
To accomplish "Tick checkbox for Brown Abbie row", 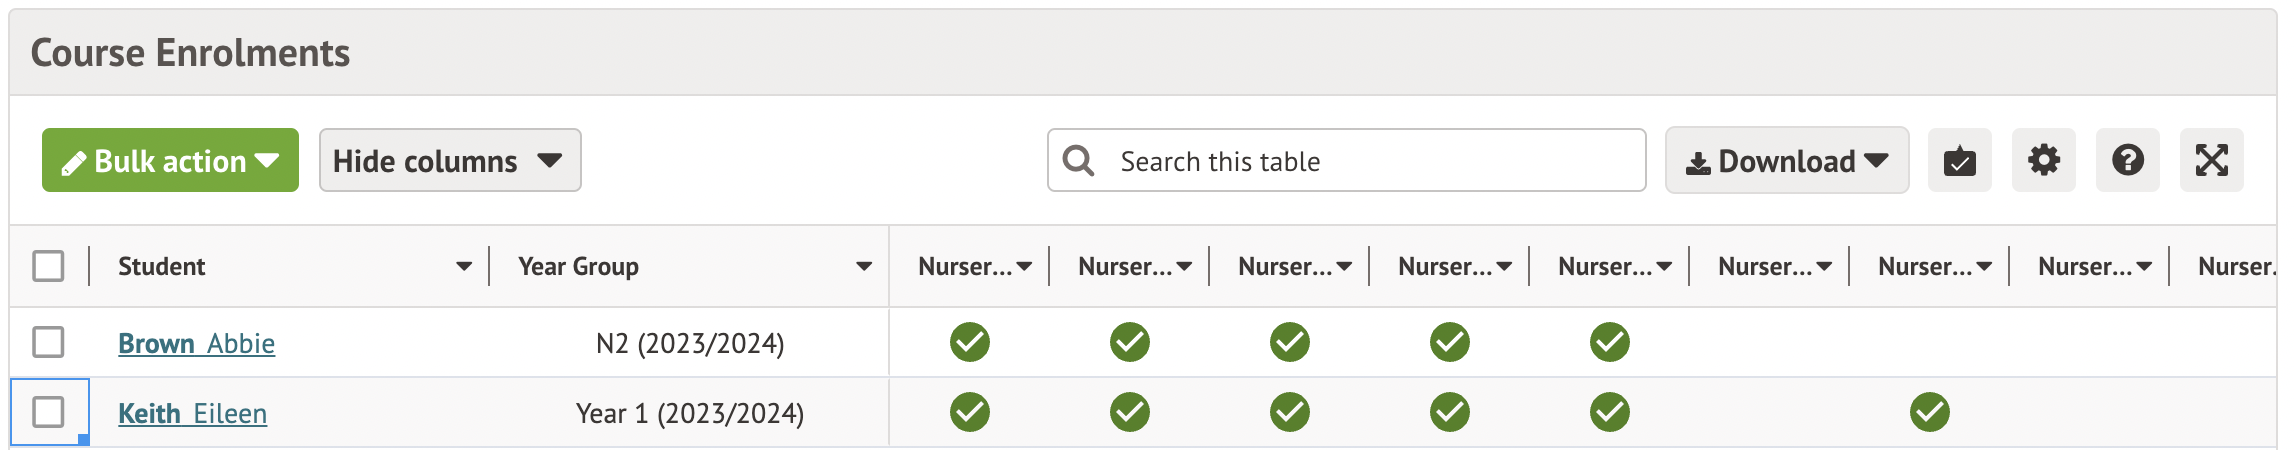I will [48, 342].
